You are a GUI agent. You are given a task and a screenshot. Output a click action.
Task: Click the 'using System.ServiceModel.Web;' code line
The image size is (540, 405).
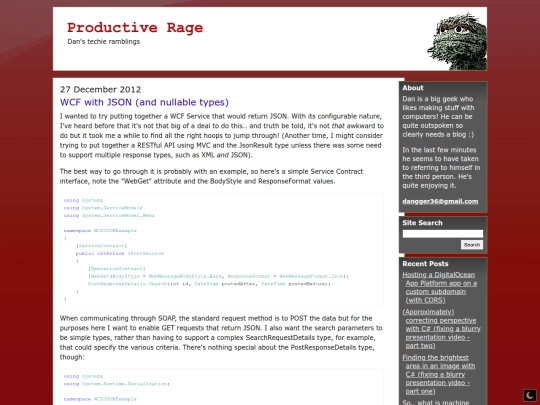coord(109,216)
